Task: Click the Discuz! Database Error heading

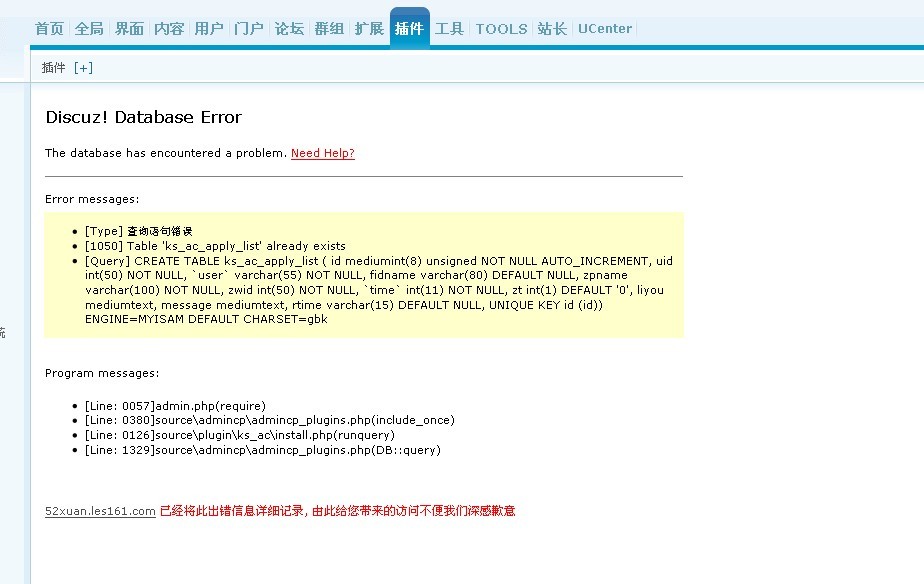Action: (x=143, y=117)
